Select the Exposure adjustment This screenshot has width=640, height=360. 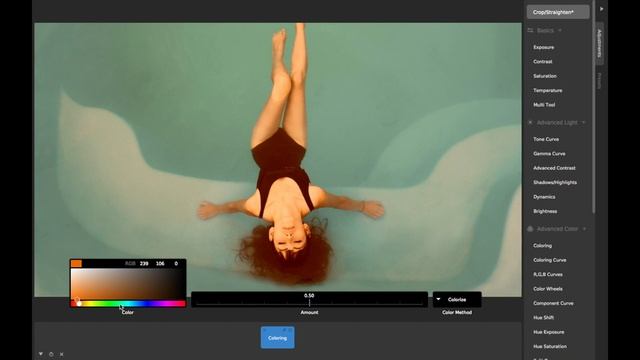point(544,47)
